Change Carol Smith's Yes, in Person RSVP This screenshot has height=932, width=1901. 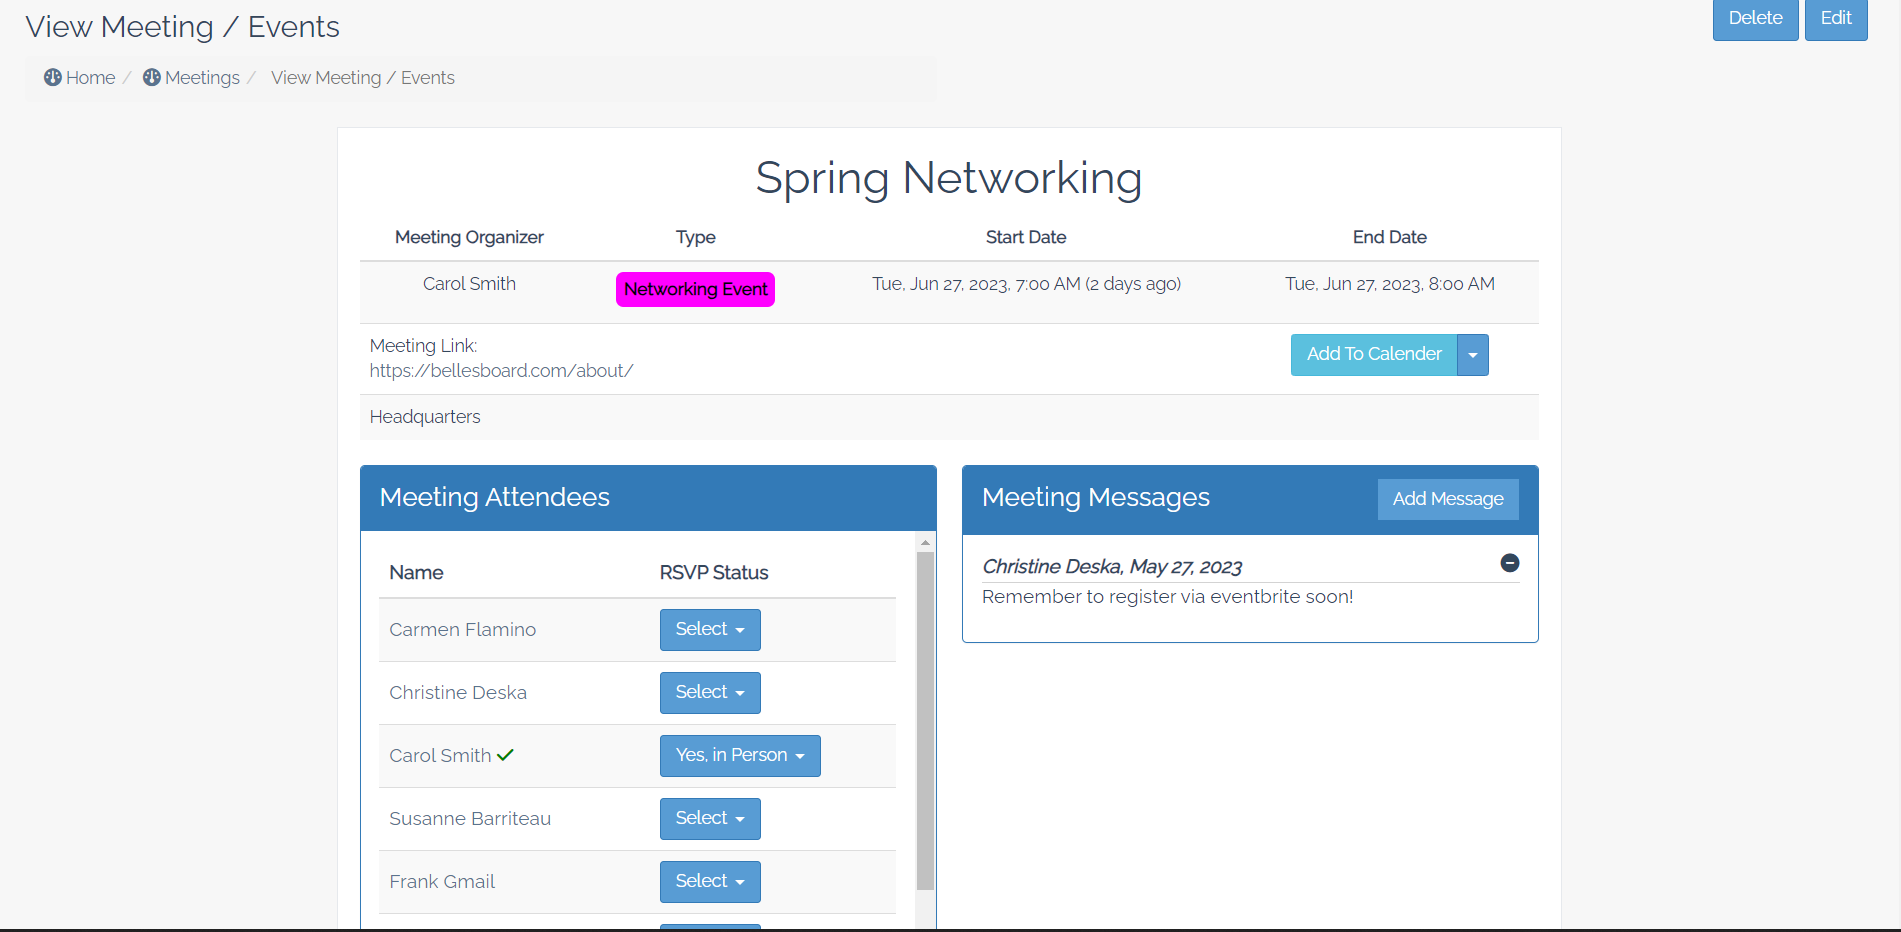click(740, 756)
